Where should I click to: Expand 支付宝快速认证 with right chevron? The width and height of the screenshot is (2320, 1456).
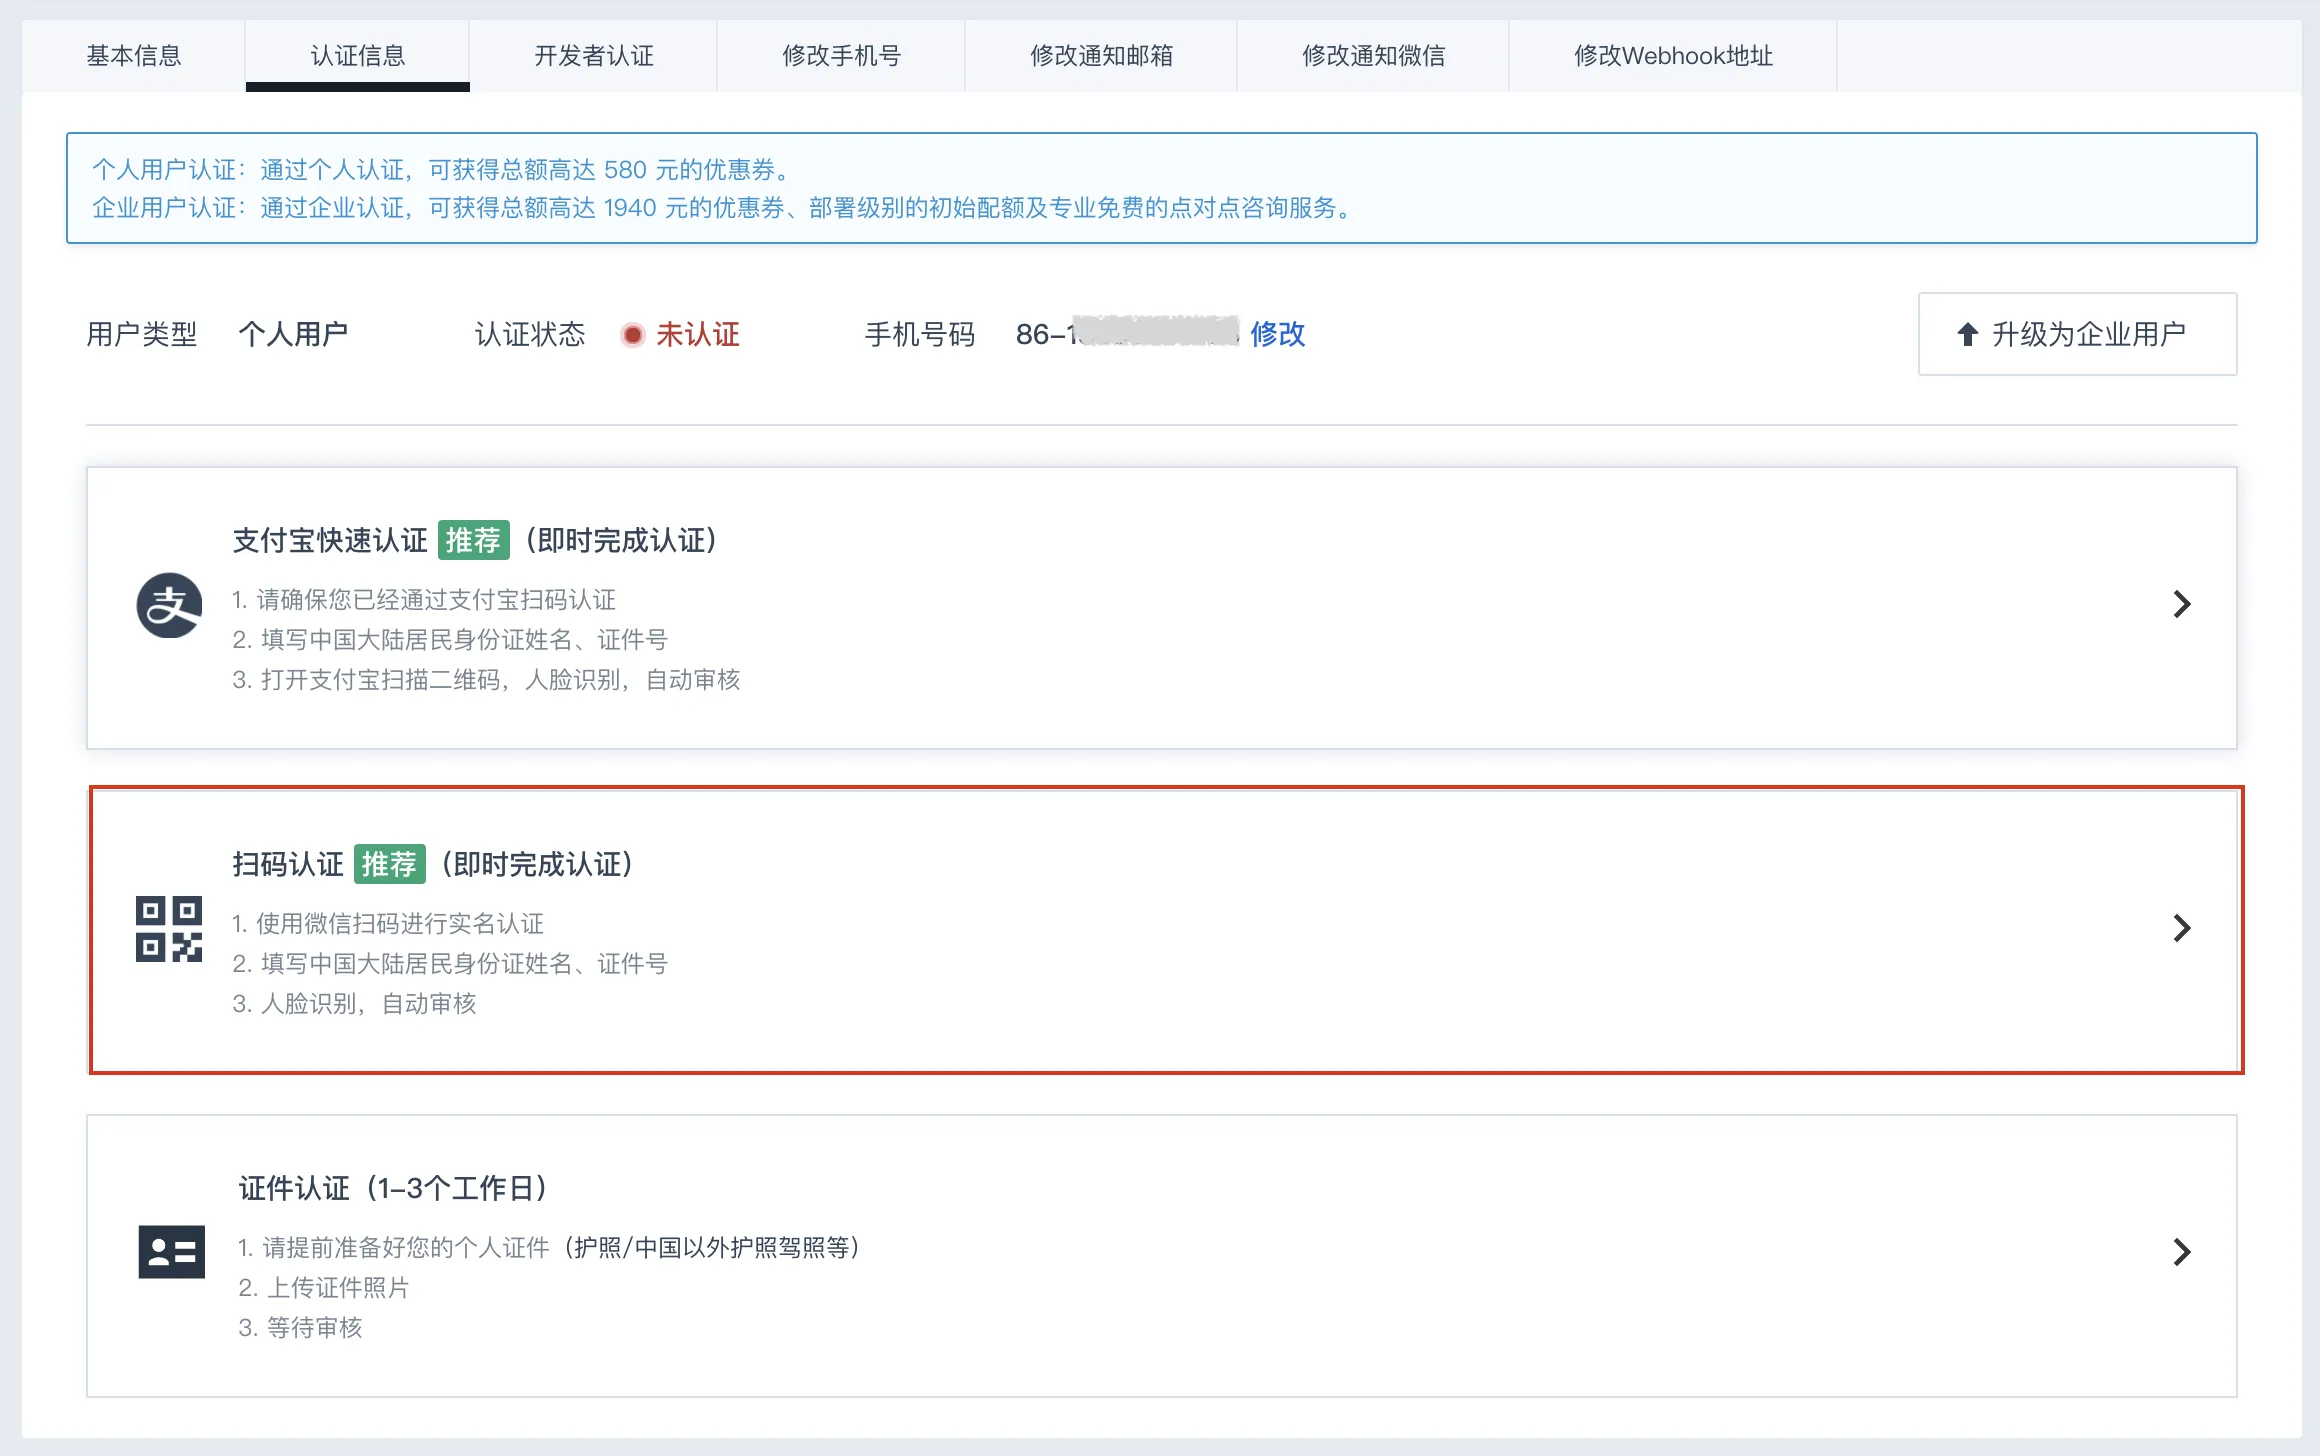click(x=2182, y=604)
